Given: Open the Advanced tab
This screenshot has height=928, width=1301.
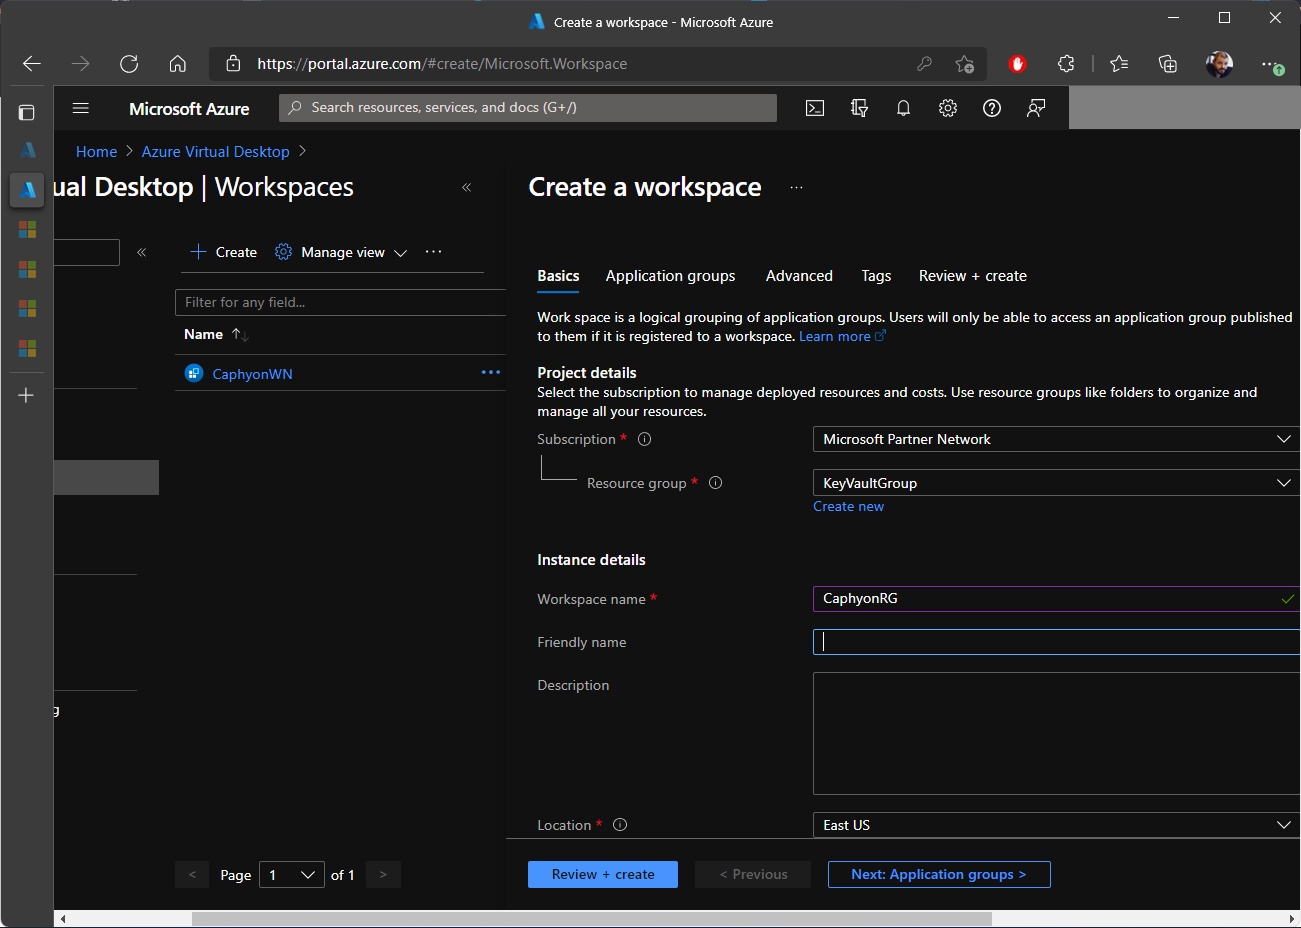Looking at the screenshot, I should [799, 276].
